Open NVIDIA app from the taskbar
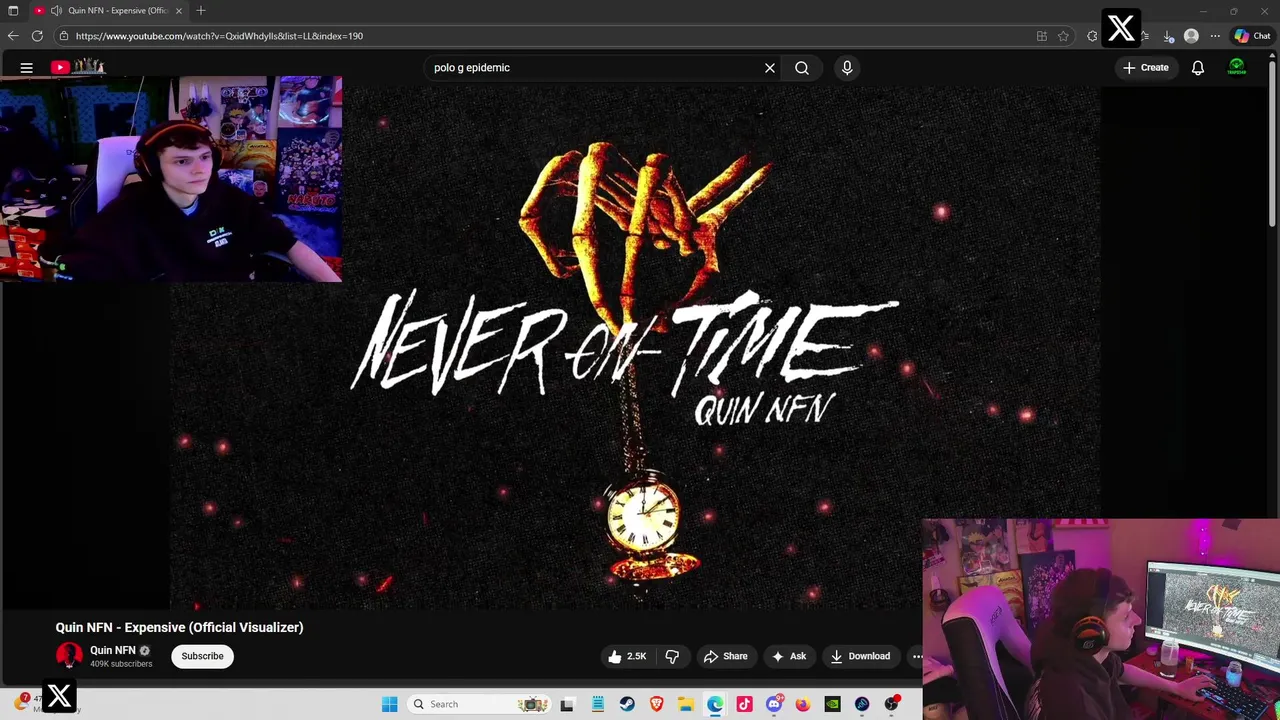Image resolution: width=1280 pixels, height=720 pixels. pyautogui.click(x=832, y=704)
